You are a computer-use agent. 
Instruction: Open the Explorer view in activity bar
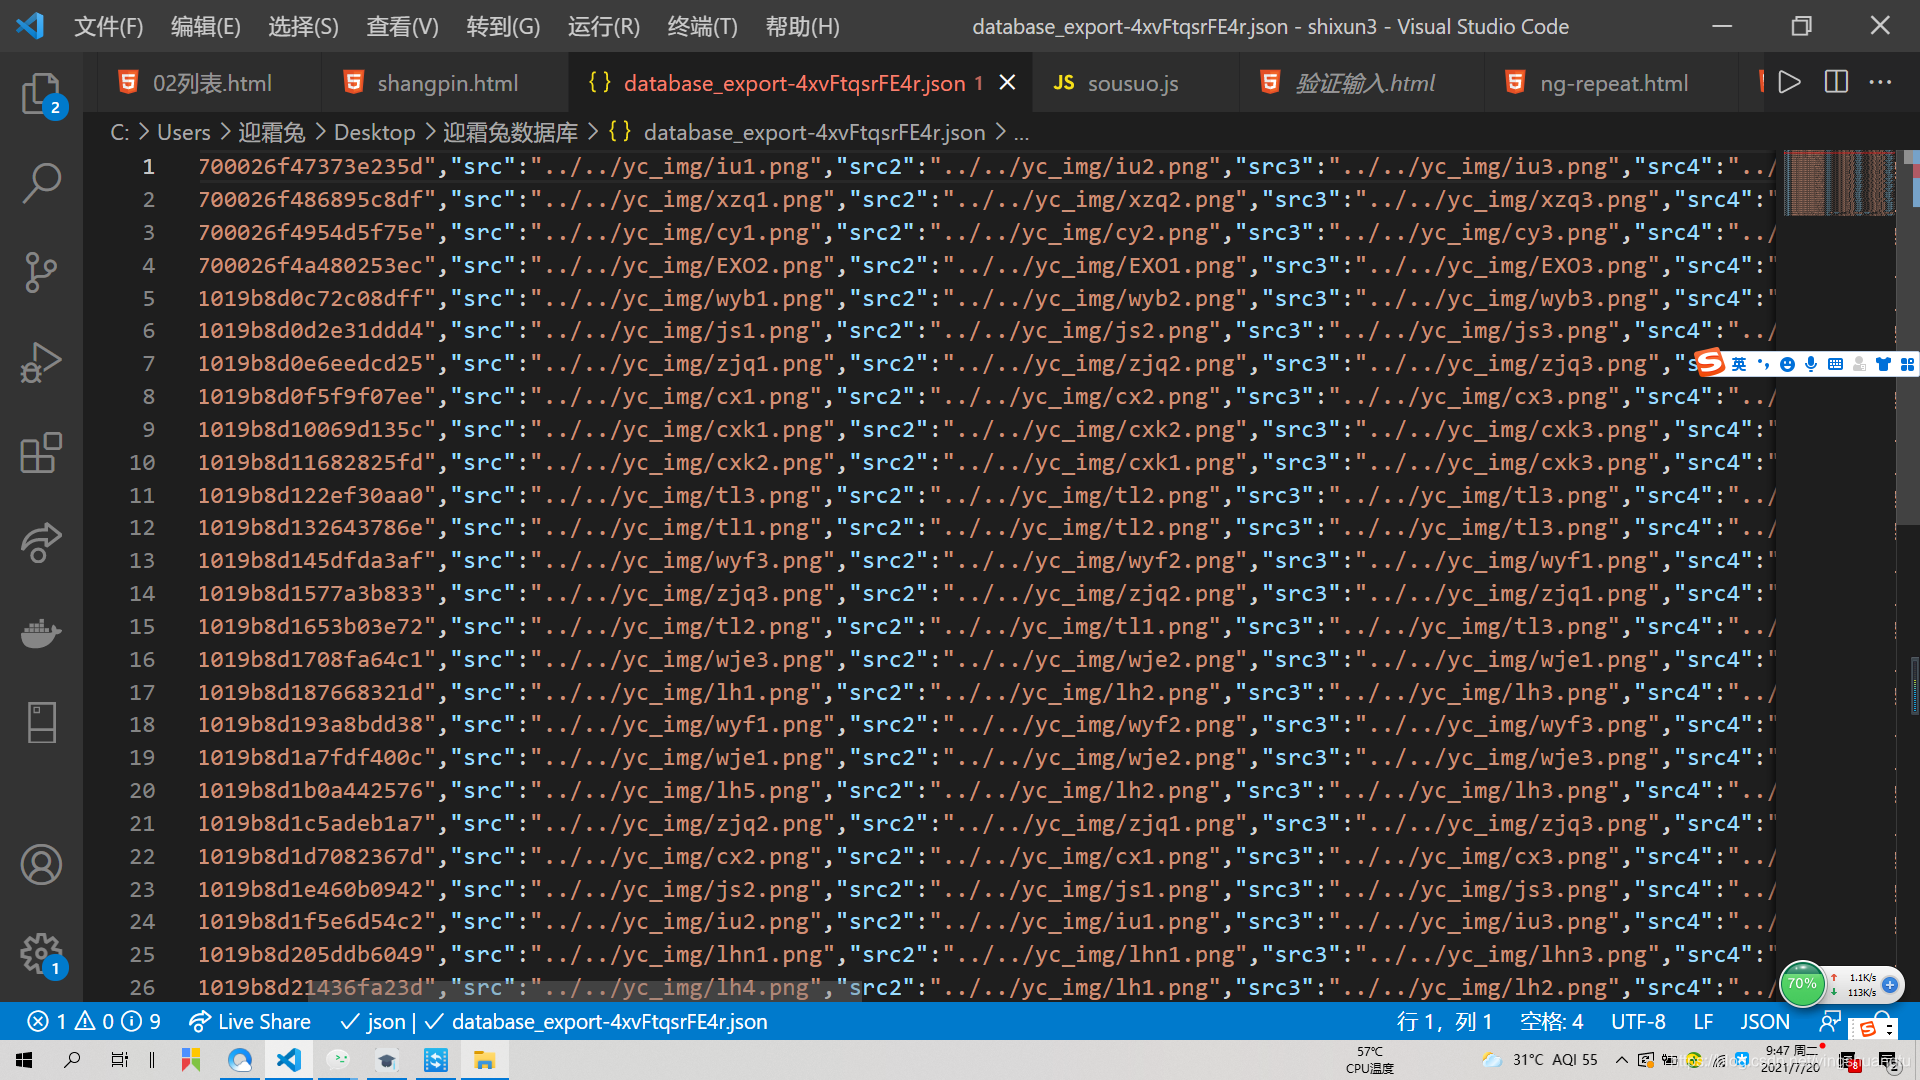41,94
